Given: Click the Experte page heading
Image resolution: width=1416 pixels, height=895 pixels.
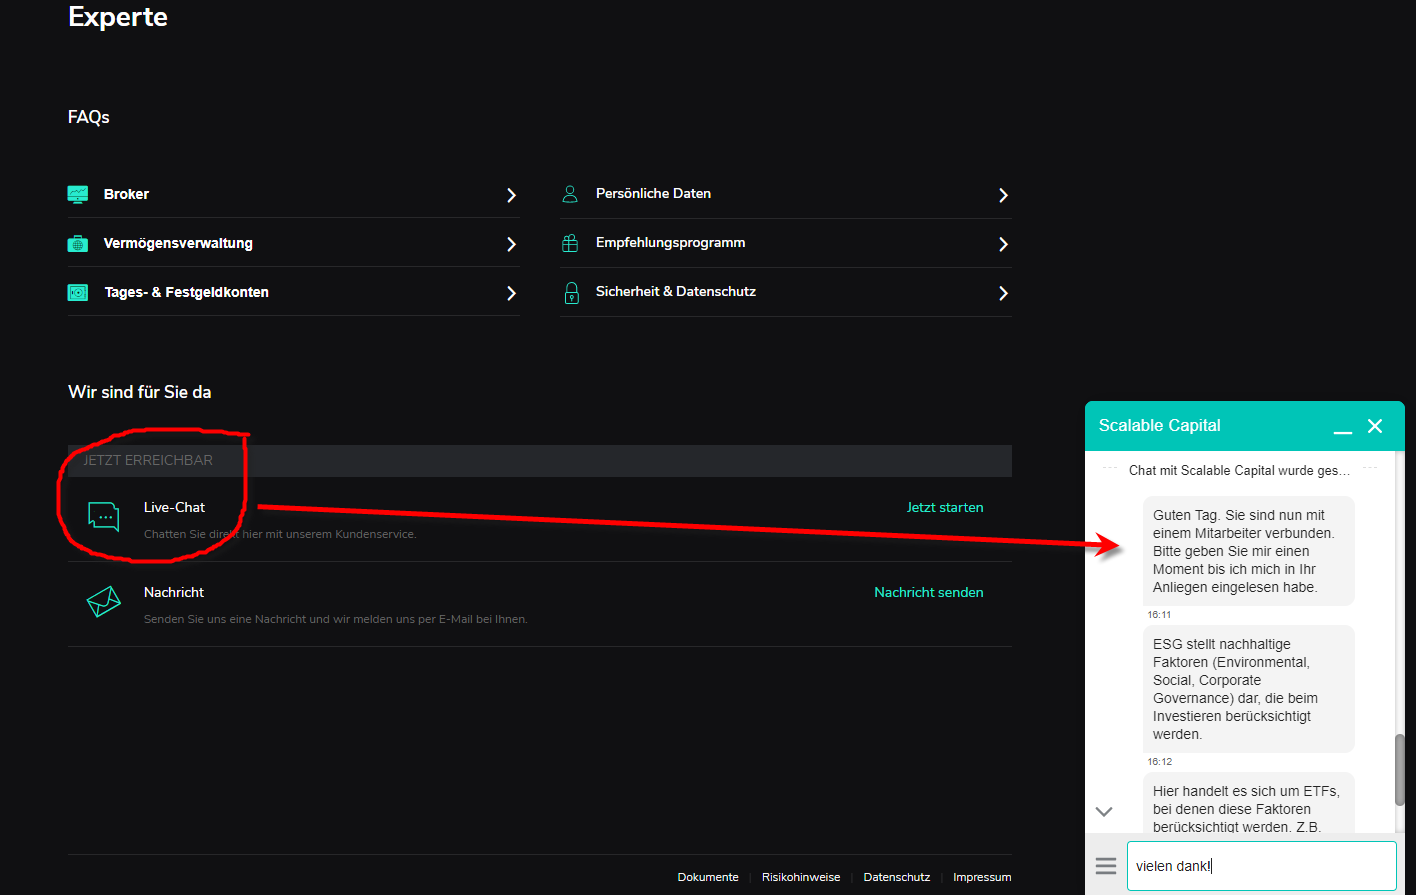Looking at the screenshot, I should point(118,17).
